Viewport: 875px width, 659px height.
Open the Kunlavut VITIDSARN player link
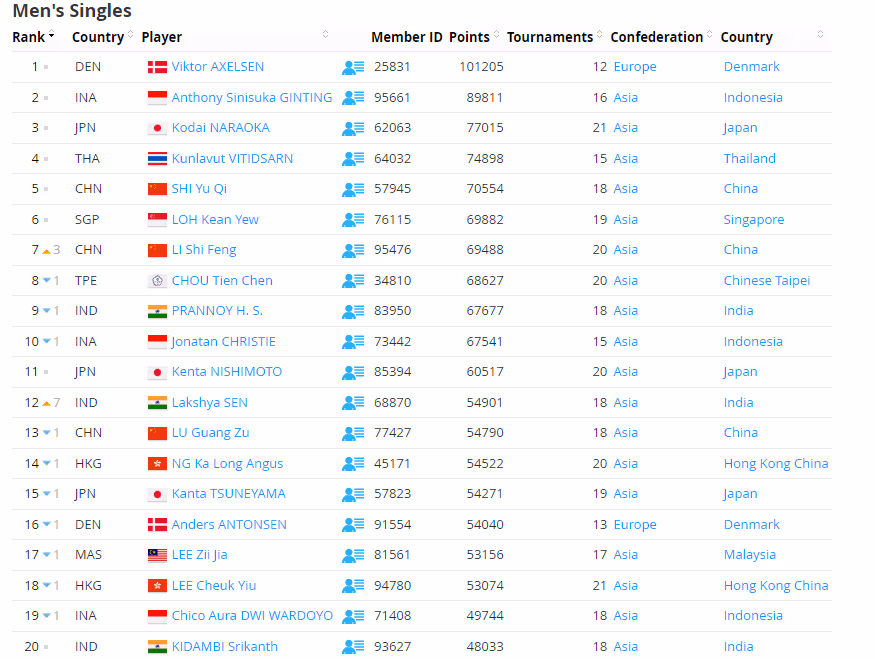pos(232,159)
